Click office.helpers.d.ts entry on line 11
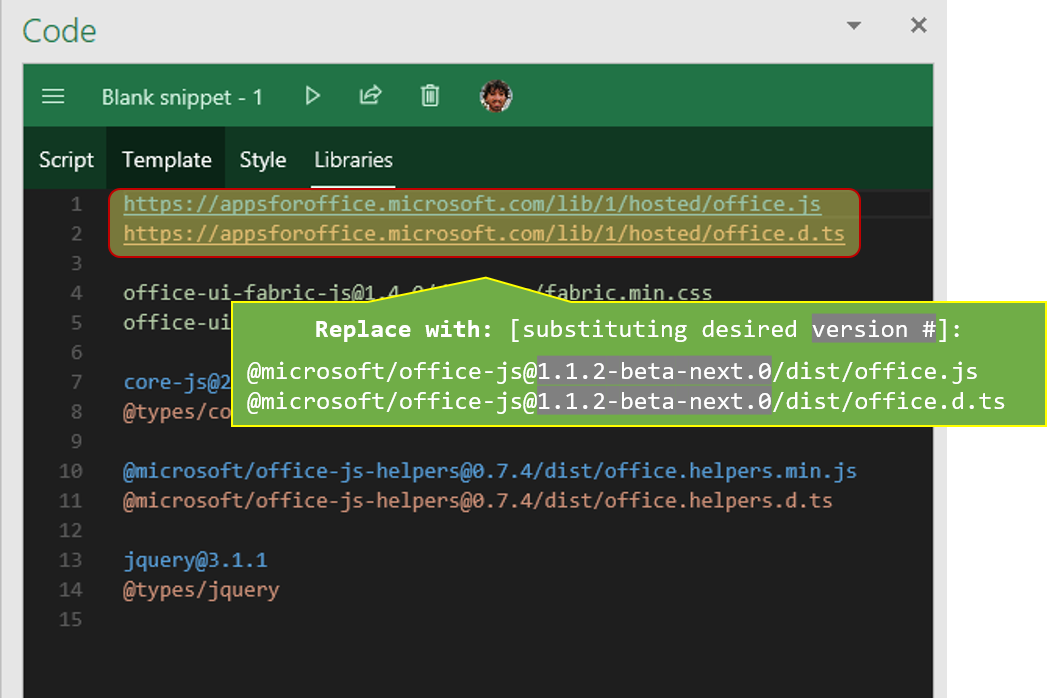Image resolution: width=1047 pixels, height=698 pixels. [478, 500]
